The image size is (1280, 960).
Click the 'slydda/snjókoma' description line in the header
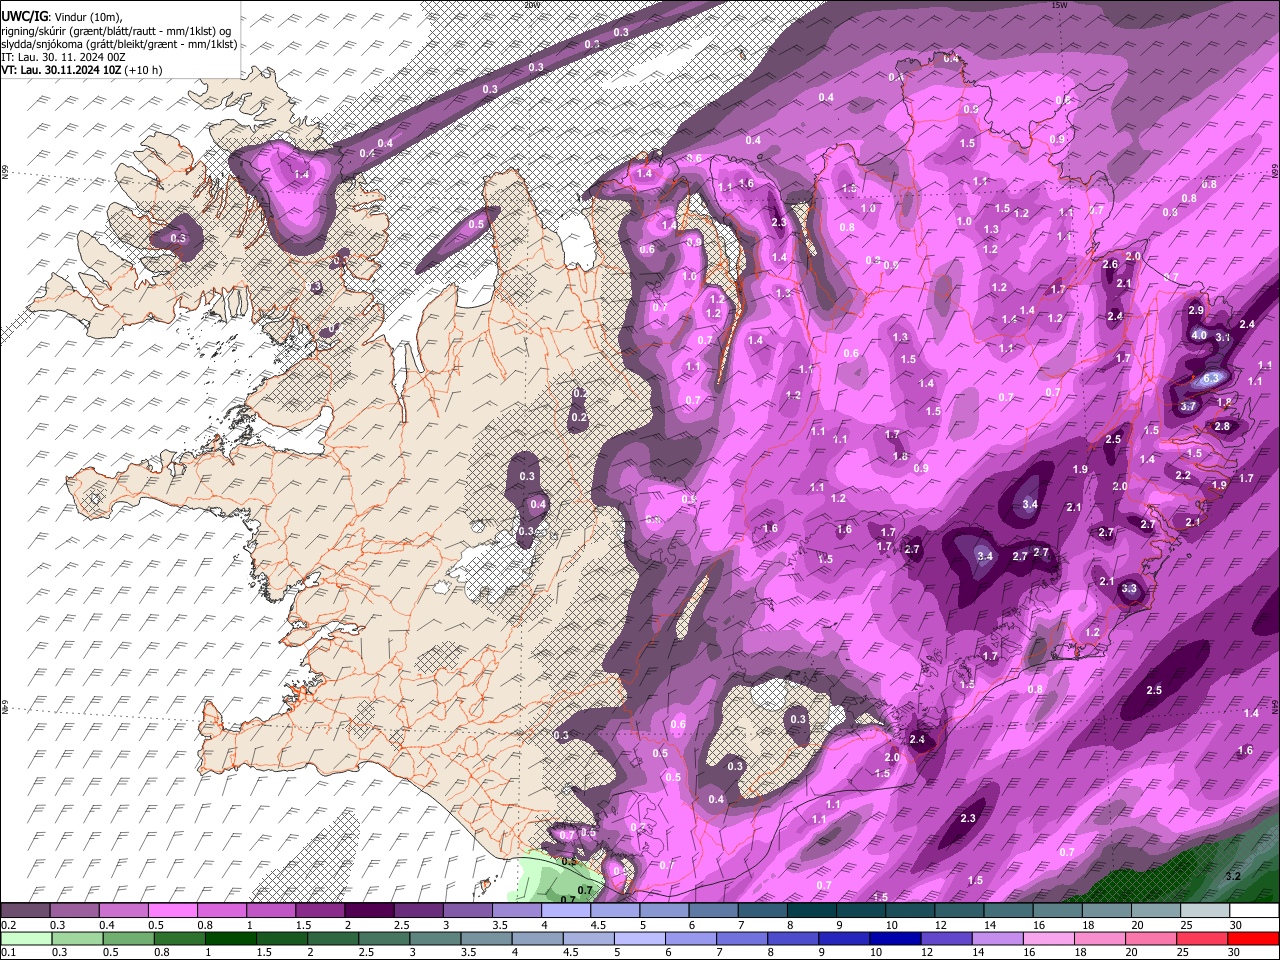(119, 44)
